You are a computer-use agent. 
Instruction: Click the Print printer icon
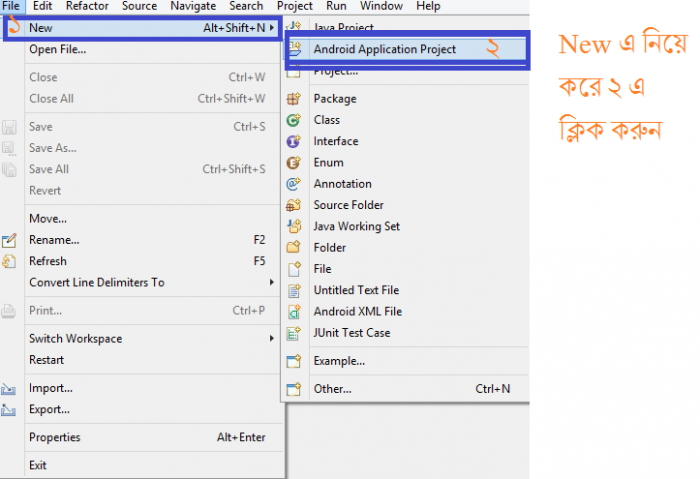click(8, 311)
